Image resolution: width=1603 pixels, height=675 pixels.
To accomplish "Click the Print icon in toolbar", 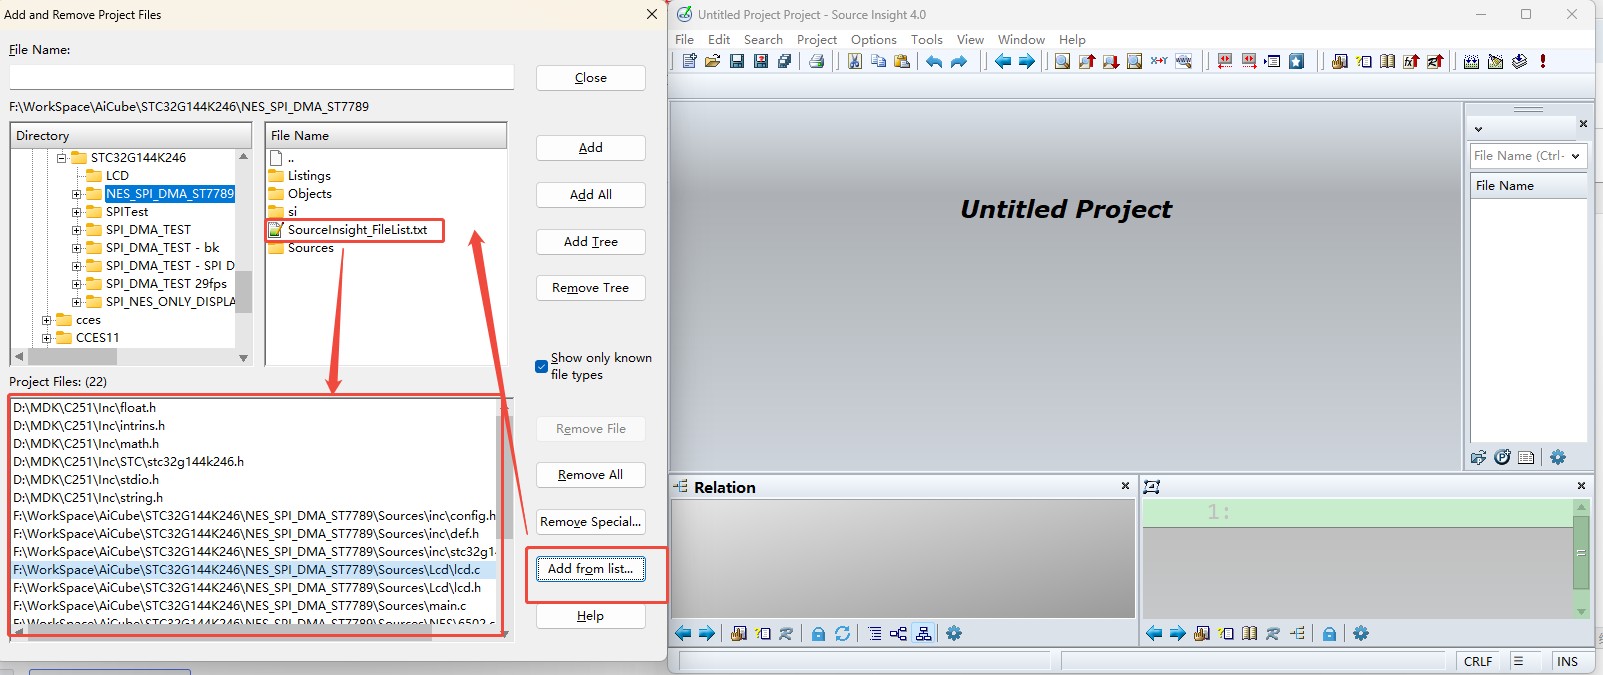I will pos(817,61).
